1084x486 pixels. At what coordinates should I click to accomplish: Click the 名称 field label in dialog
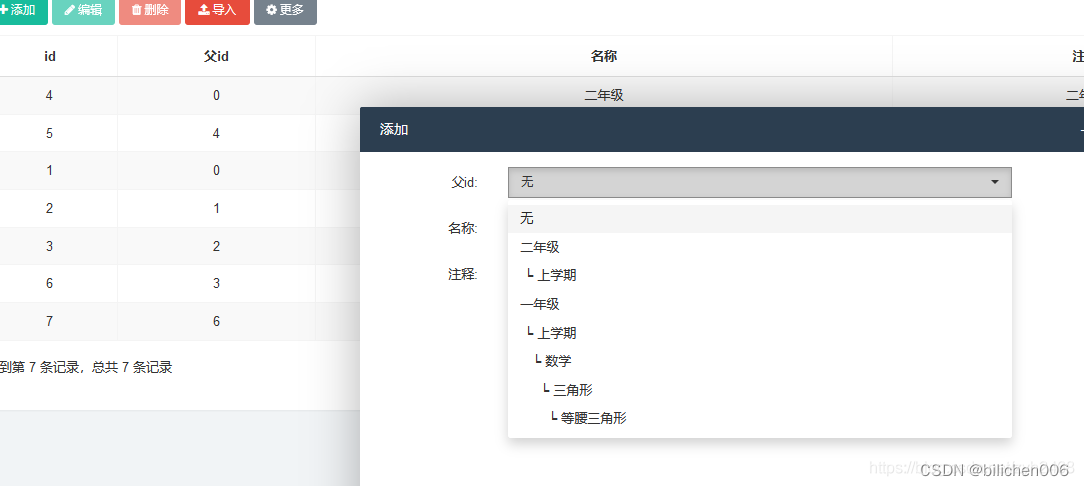[462, 228]
